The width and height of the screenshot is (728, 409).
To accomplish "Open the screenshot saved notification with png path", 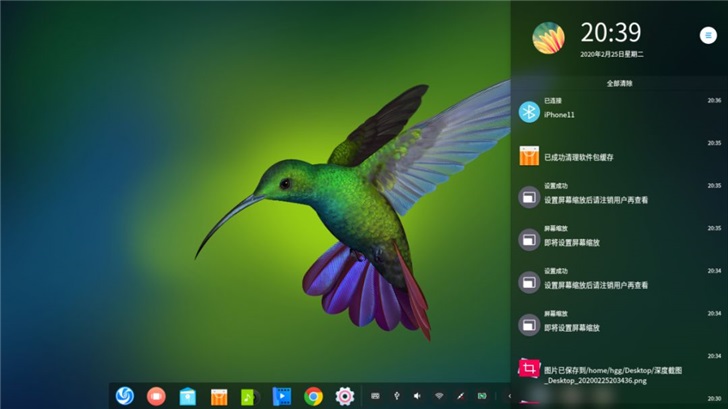I will click(619, 370).
